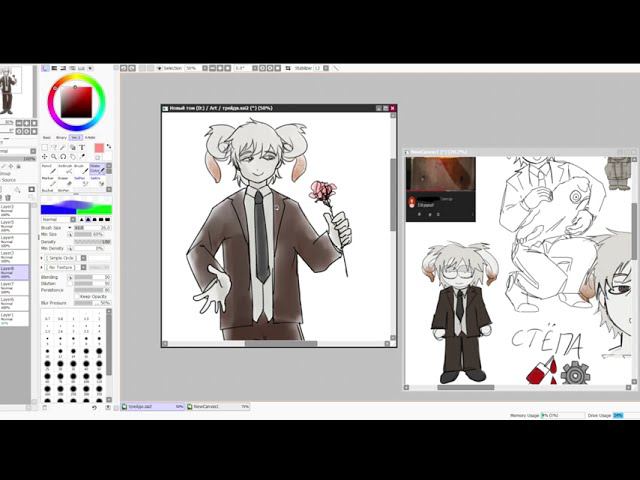
Task: Select the Hand pan tool
Action: point(73,157)
